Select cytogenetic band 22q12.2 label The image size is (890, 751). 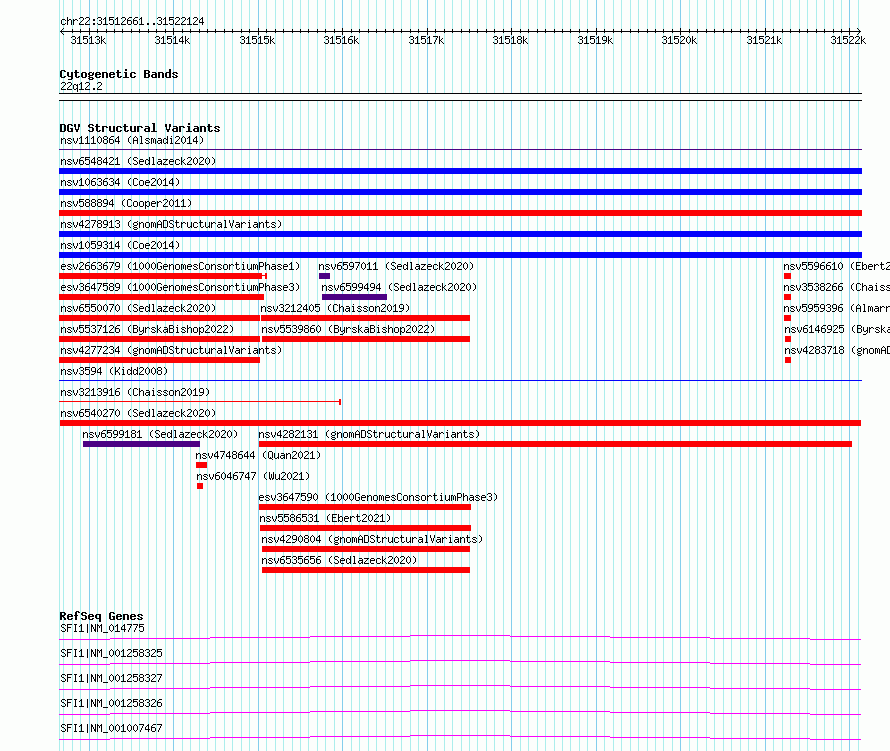click(81, 86)
